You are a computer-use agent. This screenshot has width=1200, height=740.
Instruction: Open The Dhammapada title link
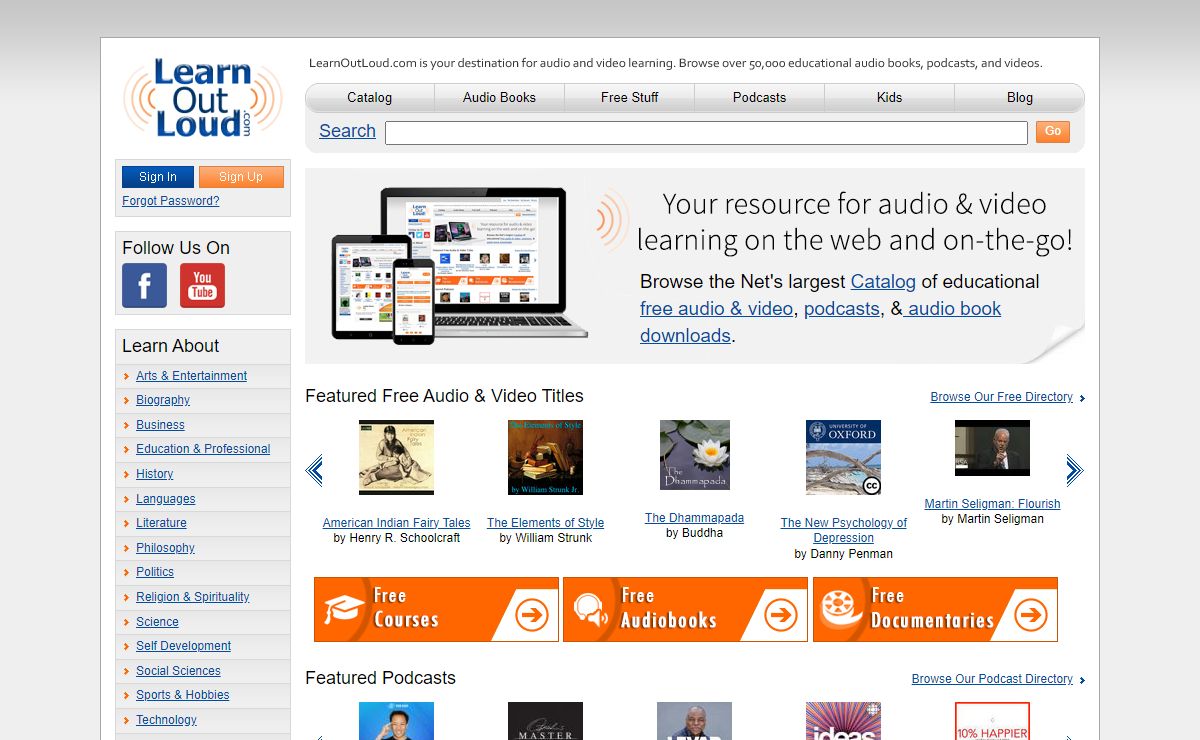694,518
